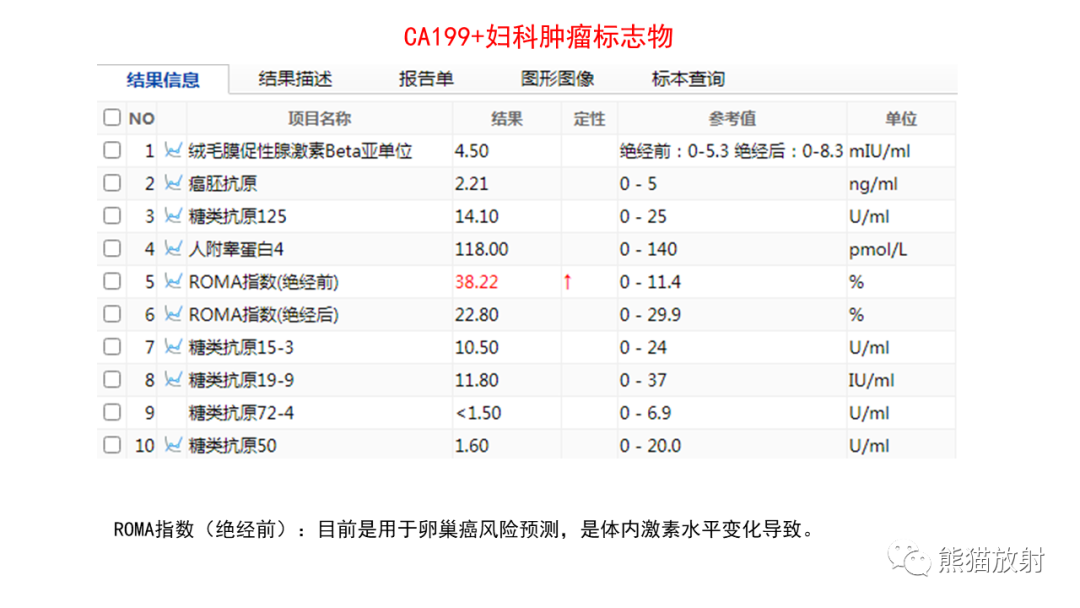Select the 糖类抗原72-4 item name
Screen dimensions: 1080x608
point(241,412)
